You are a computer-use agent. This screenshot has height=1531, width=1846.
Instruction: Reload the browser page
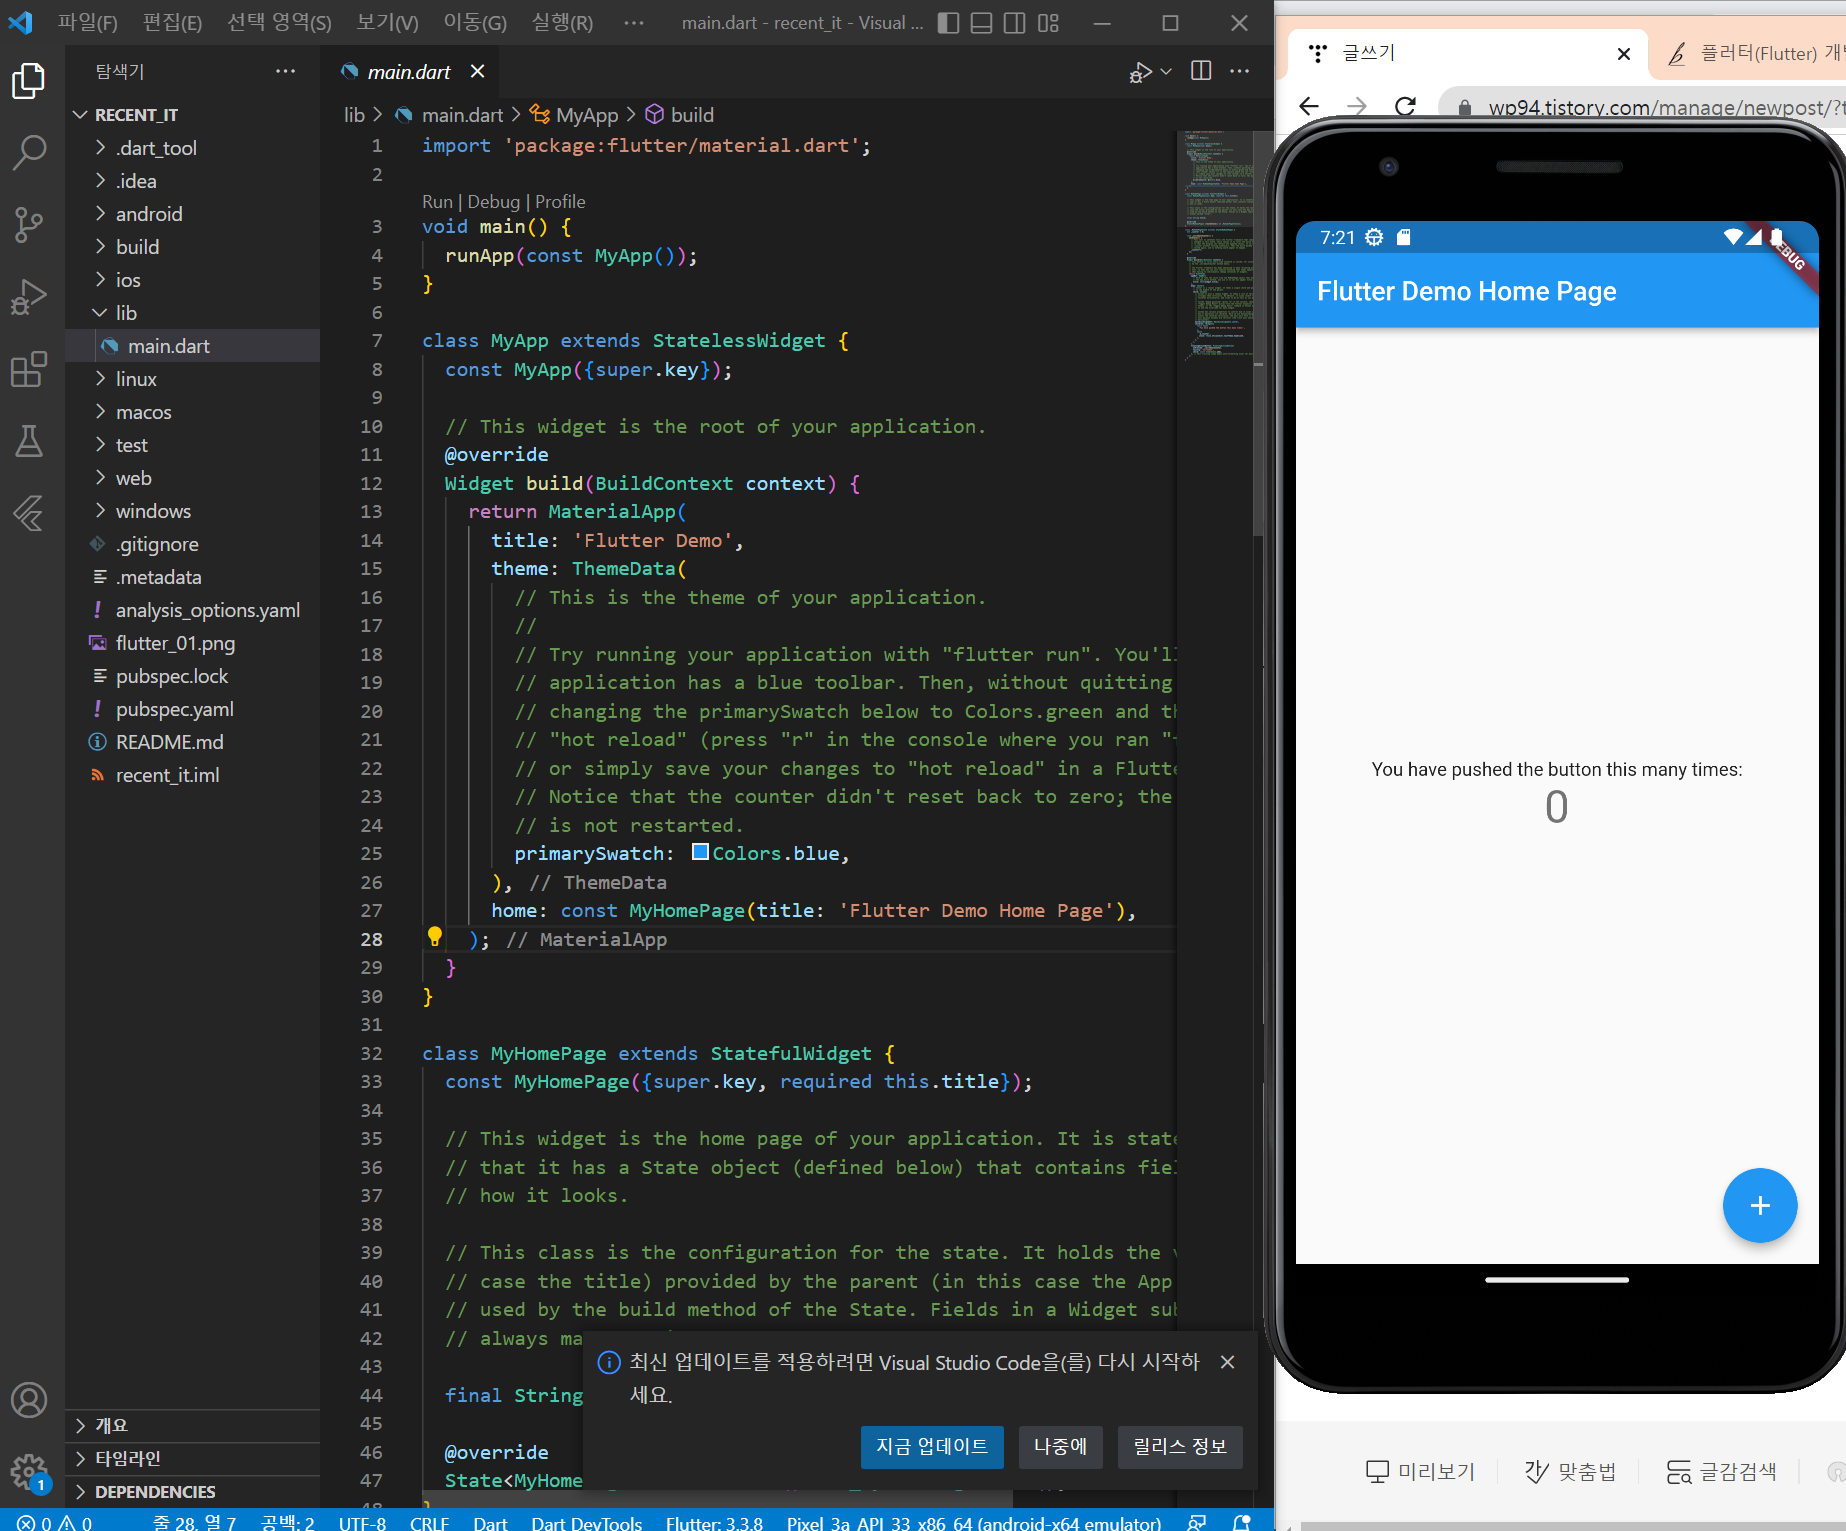[x=1405, y=106]
